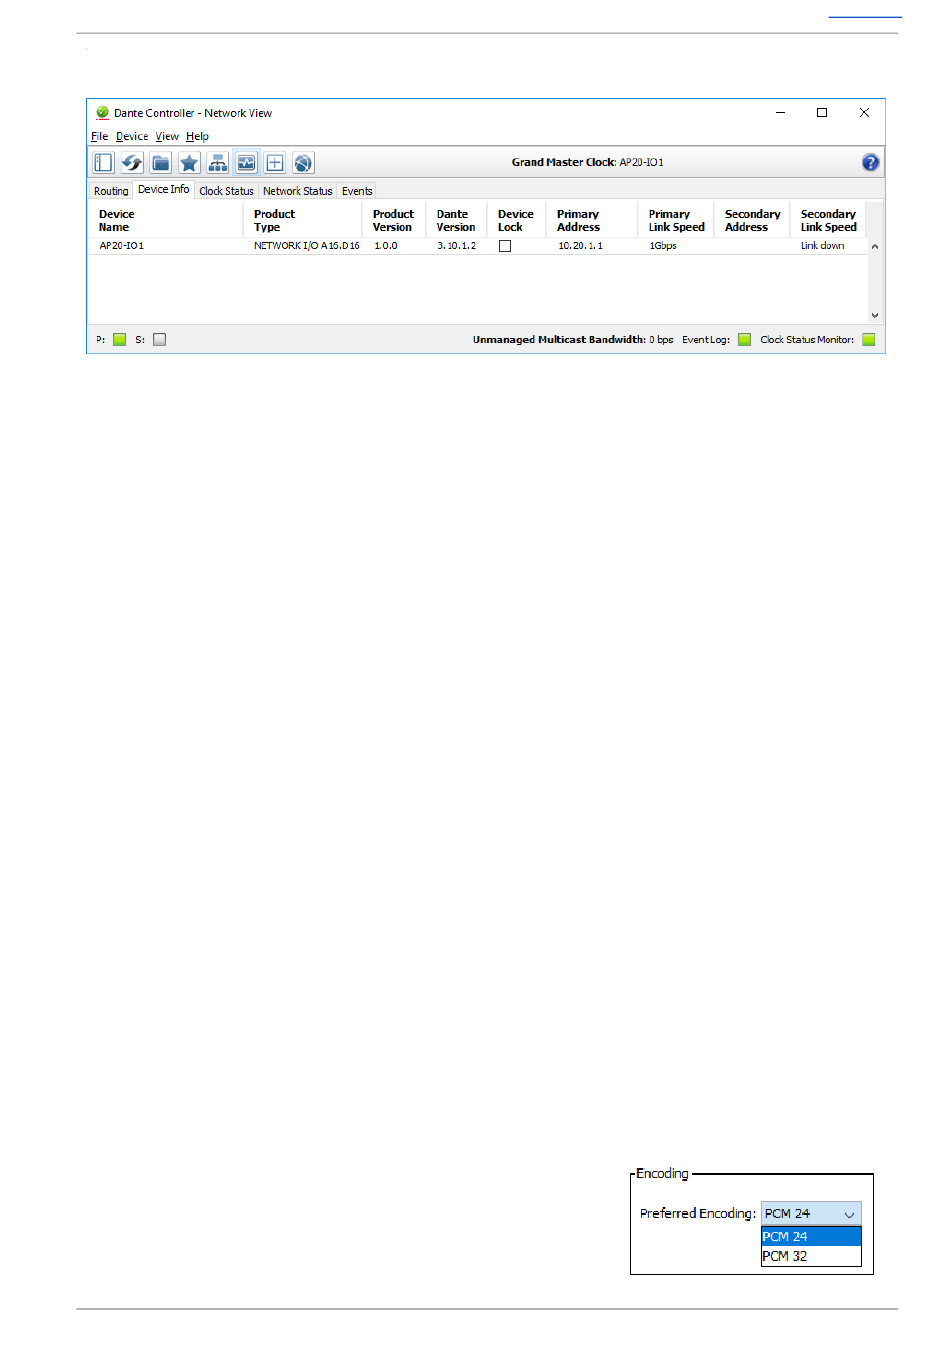Image resolution: width=950 pixels, height=1355 pixels.
Task: Open the Event Log green indicator
Action: point(744,339)
